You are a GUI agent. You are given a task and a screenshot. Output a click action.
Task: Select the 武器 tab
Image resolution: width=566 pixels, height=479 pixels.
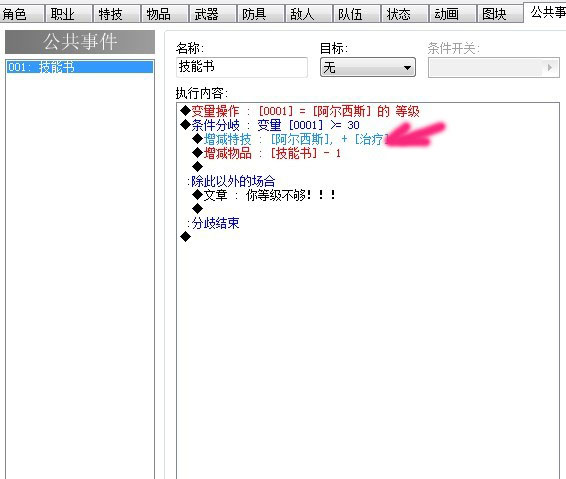[x=212, y=14]
